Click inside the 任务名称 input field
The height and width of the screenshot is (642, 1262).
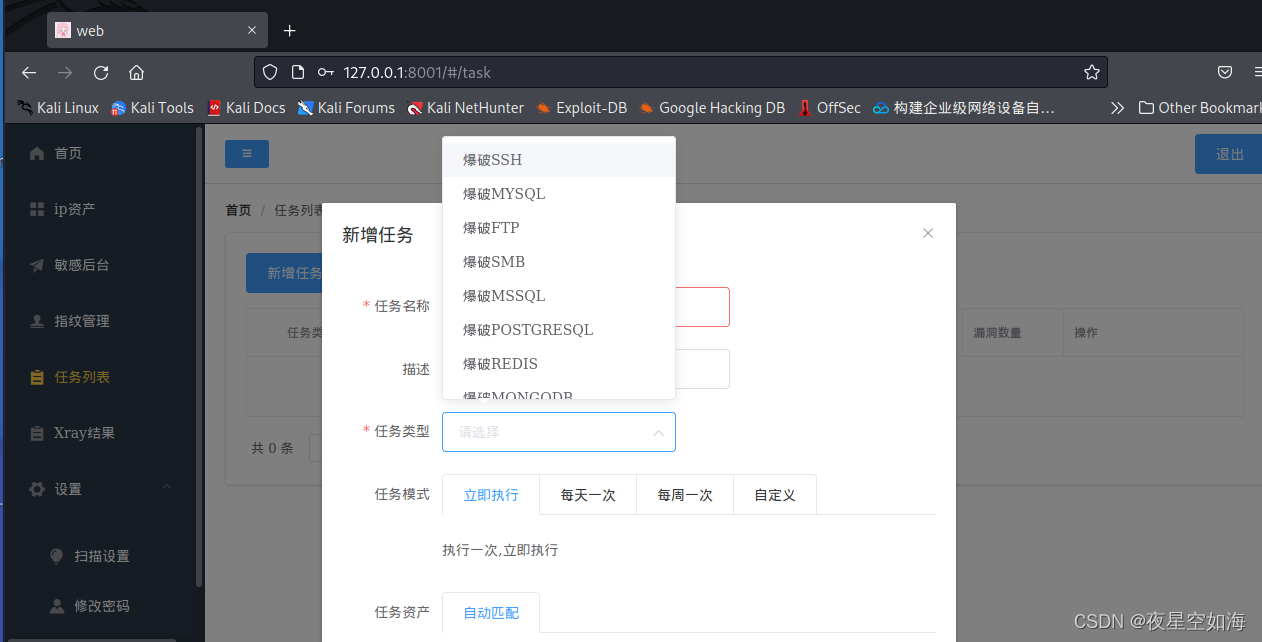point(700,307)
